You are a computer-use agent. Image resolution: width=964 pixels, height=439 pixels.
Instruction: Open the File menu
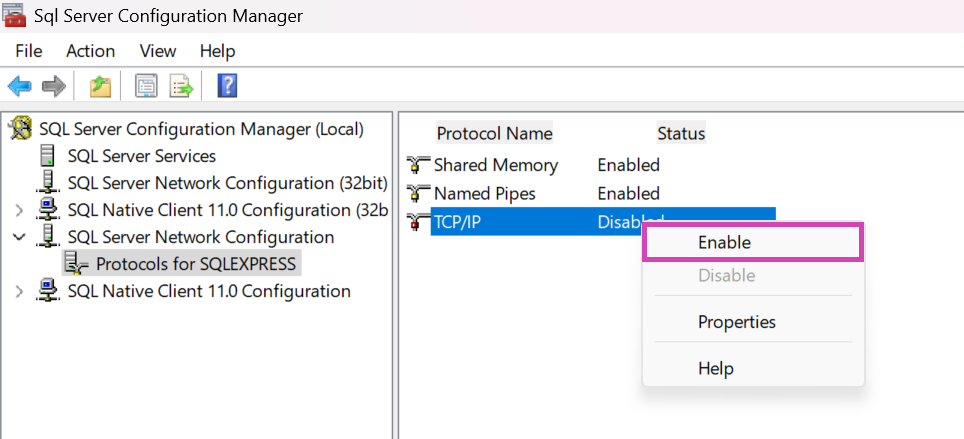[x=29, y=51]
